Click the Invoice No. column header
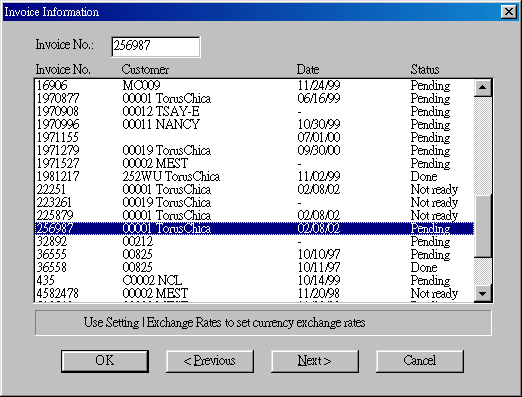Viewport: 522px width, 397px height. pyautogui.click(x=63, y=69)
